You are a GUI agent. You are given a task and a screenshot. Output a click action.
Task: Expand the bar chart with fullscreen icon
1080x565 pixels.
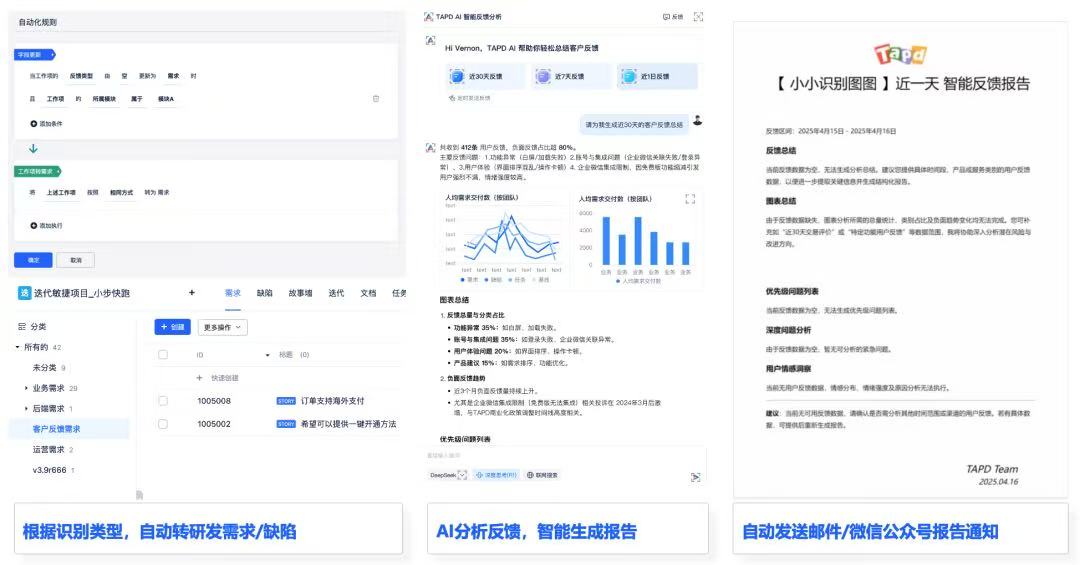click(x=690, y=199)
